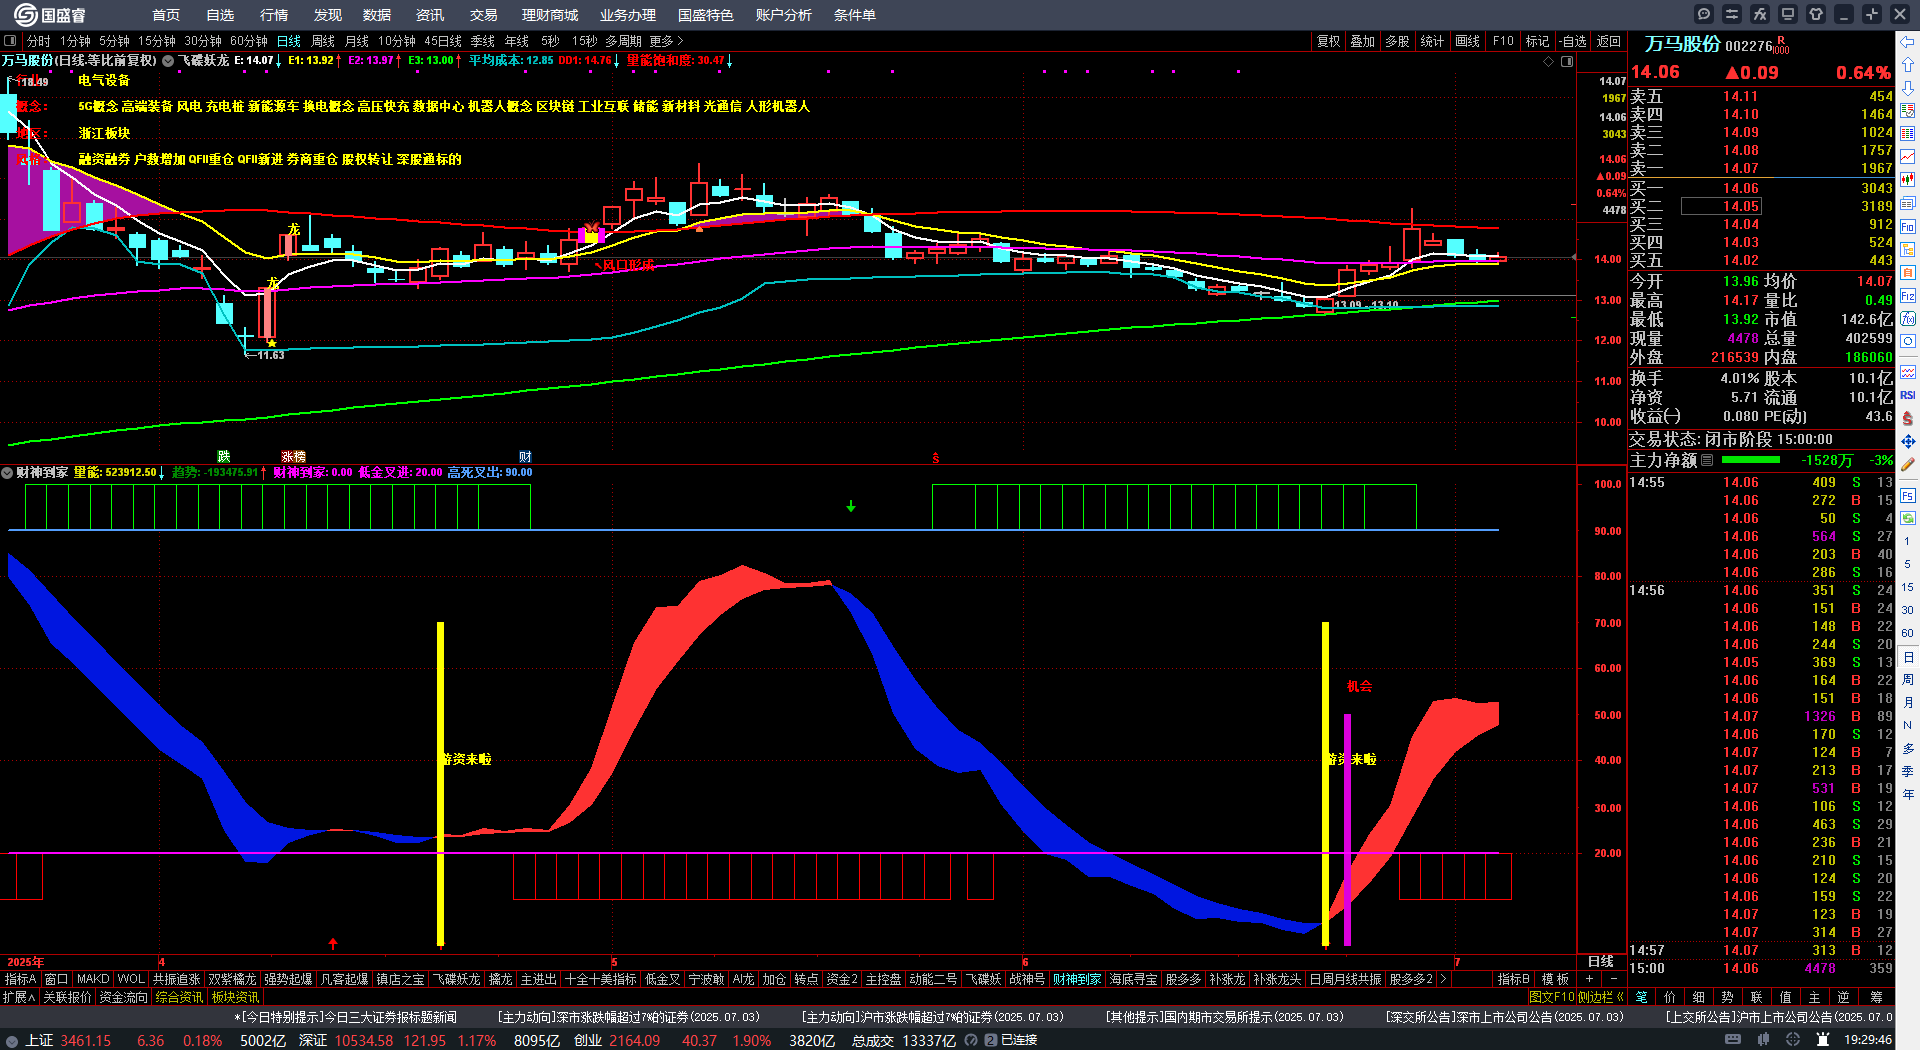Viewport: 1920px width, 1050px height.
Task: Click the blue move cross icon in sidebar
Action: pos(1908,441)
